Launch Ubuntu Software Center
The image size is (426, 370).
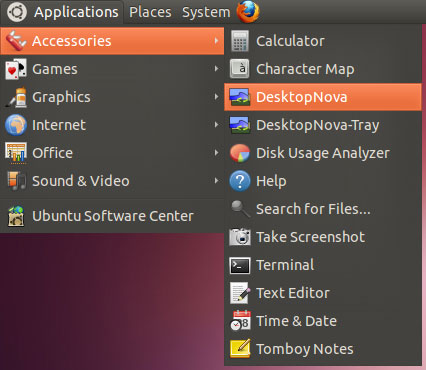click(x=112, y=216)
